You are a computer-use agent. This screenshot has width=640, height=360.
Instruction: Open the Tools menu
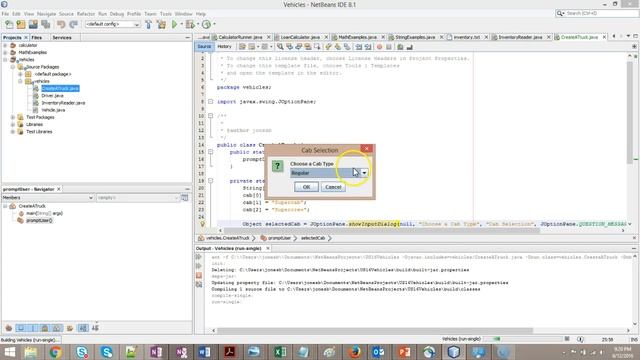click(x=166, y=14)
